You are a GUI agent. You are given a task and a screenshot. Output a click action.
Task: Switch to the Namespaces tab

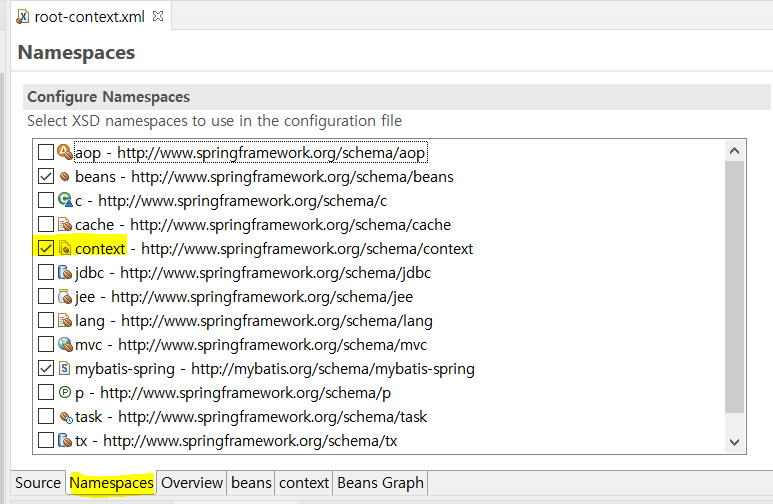(111, 482)
